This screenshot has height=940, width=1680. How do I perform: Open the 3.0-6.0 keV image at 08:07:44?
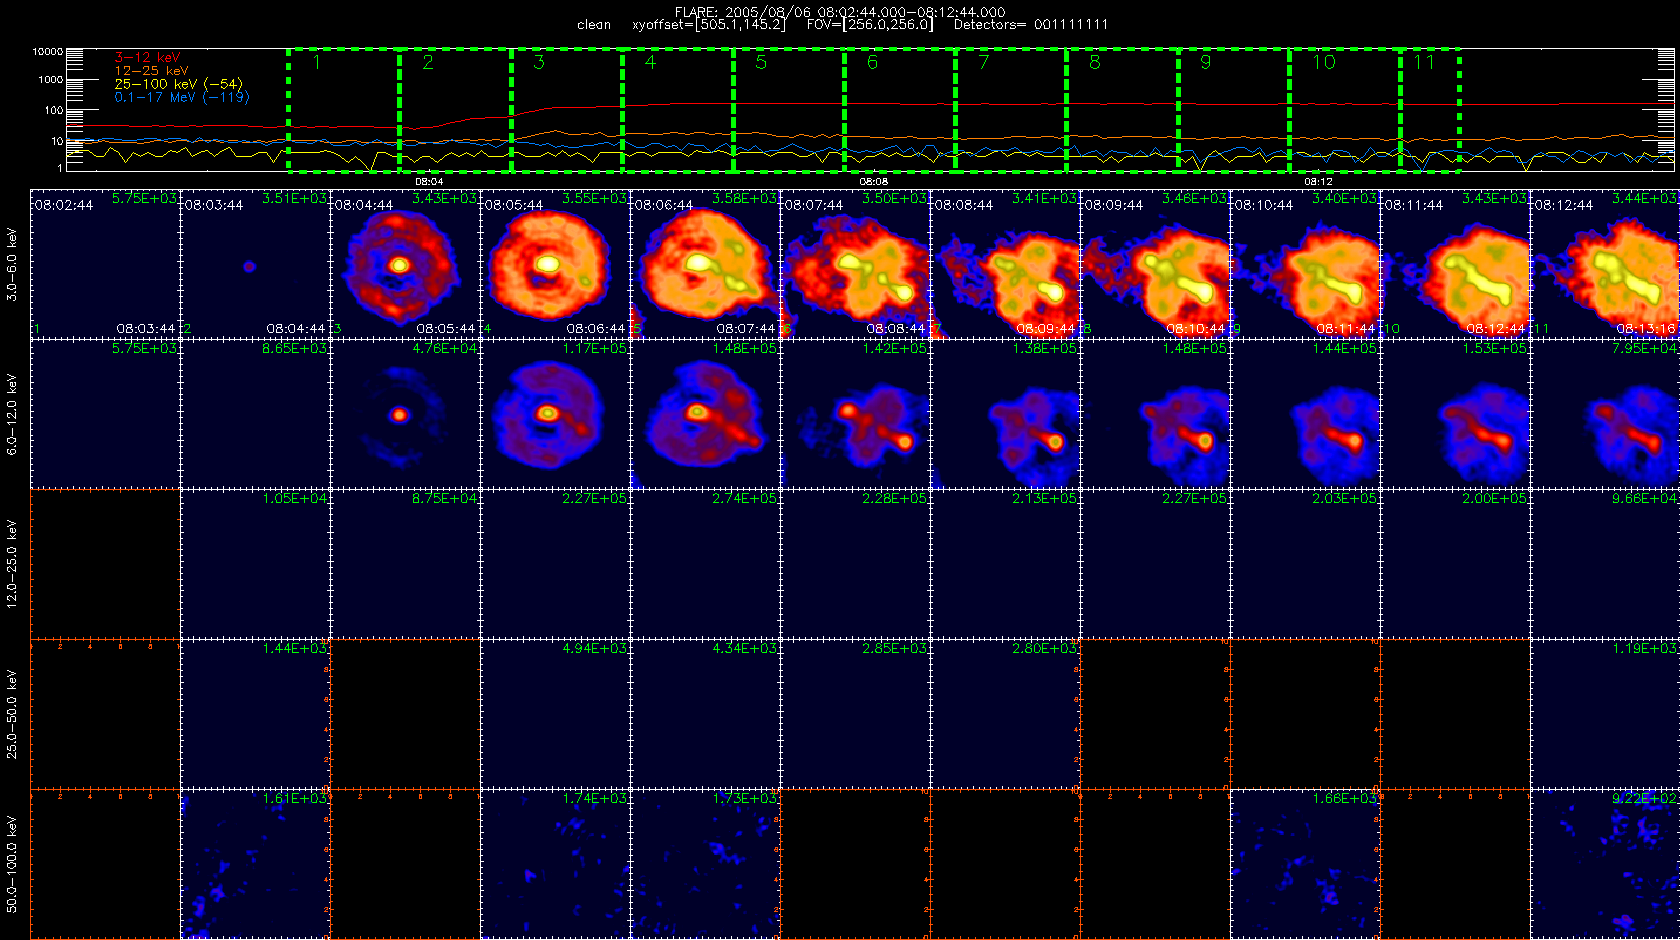[x=855, y=264]
